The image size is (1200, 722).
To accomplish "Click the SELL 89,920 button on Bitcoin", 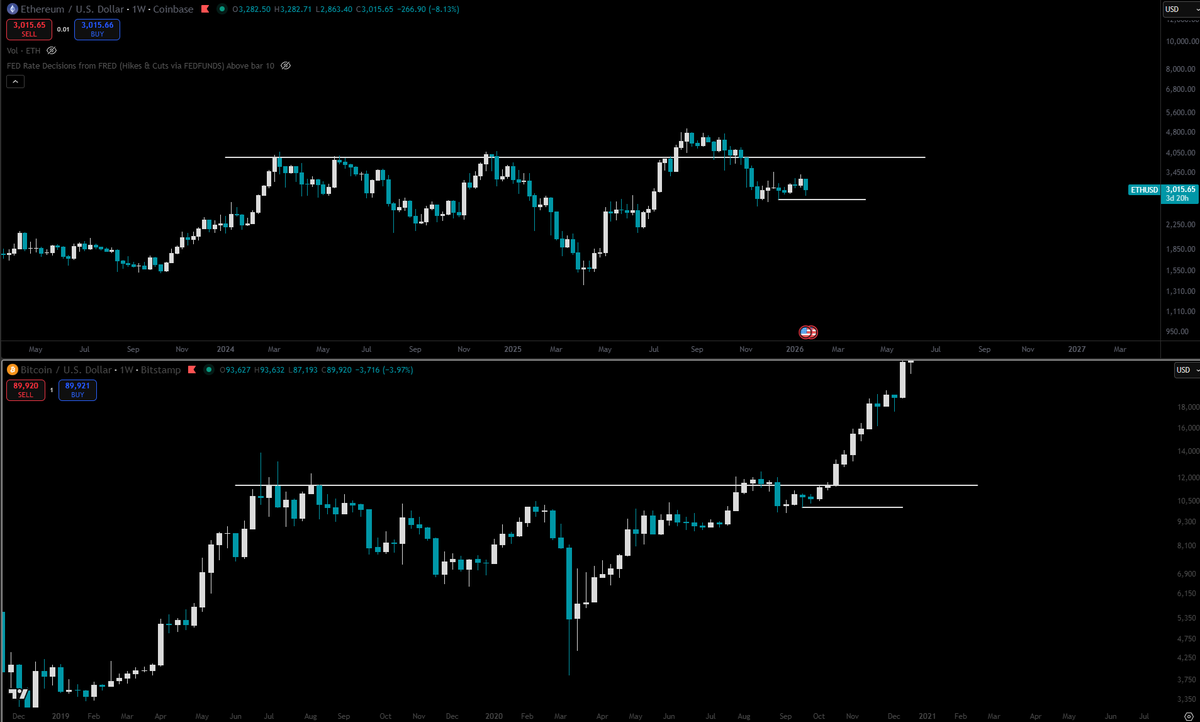I will [x=26, y=388].
